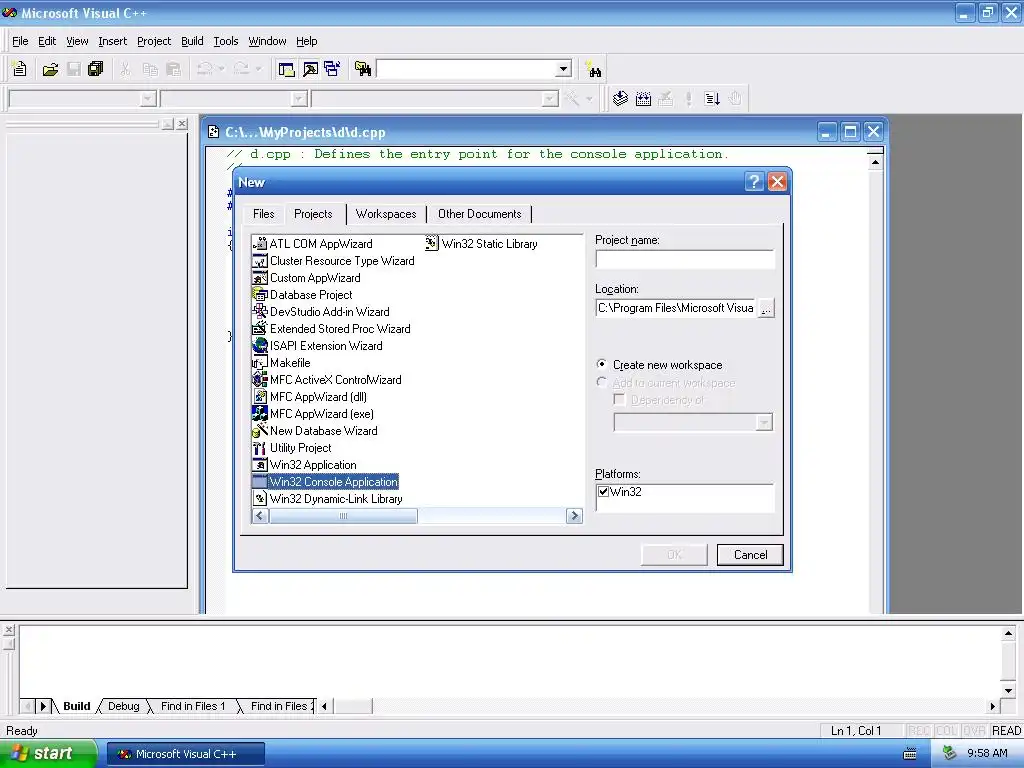Open the find combo box dropdown
The height and width of the screenshot is (768, 1024).
point(563,69)
